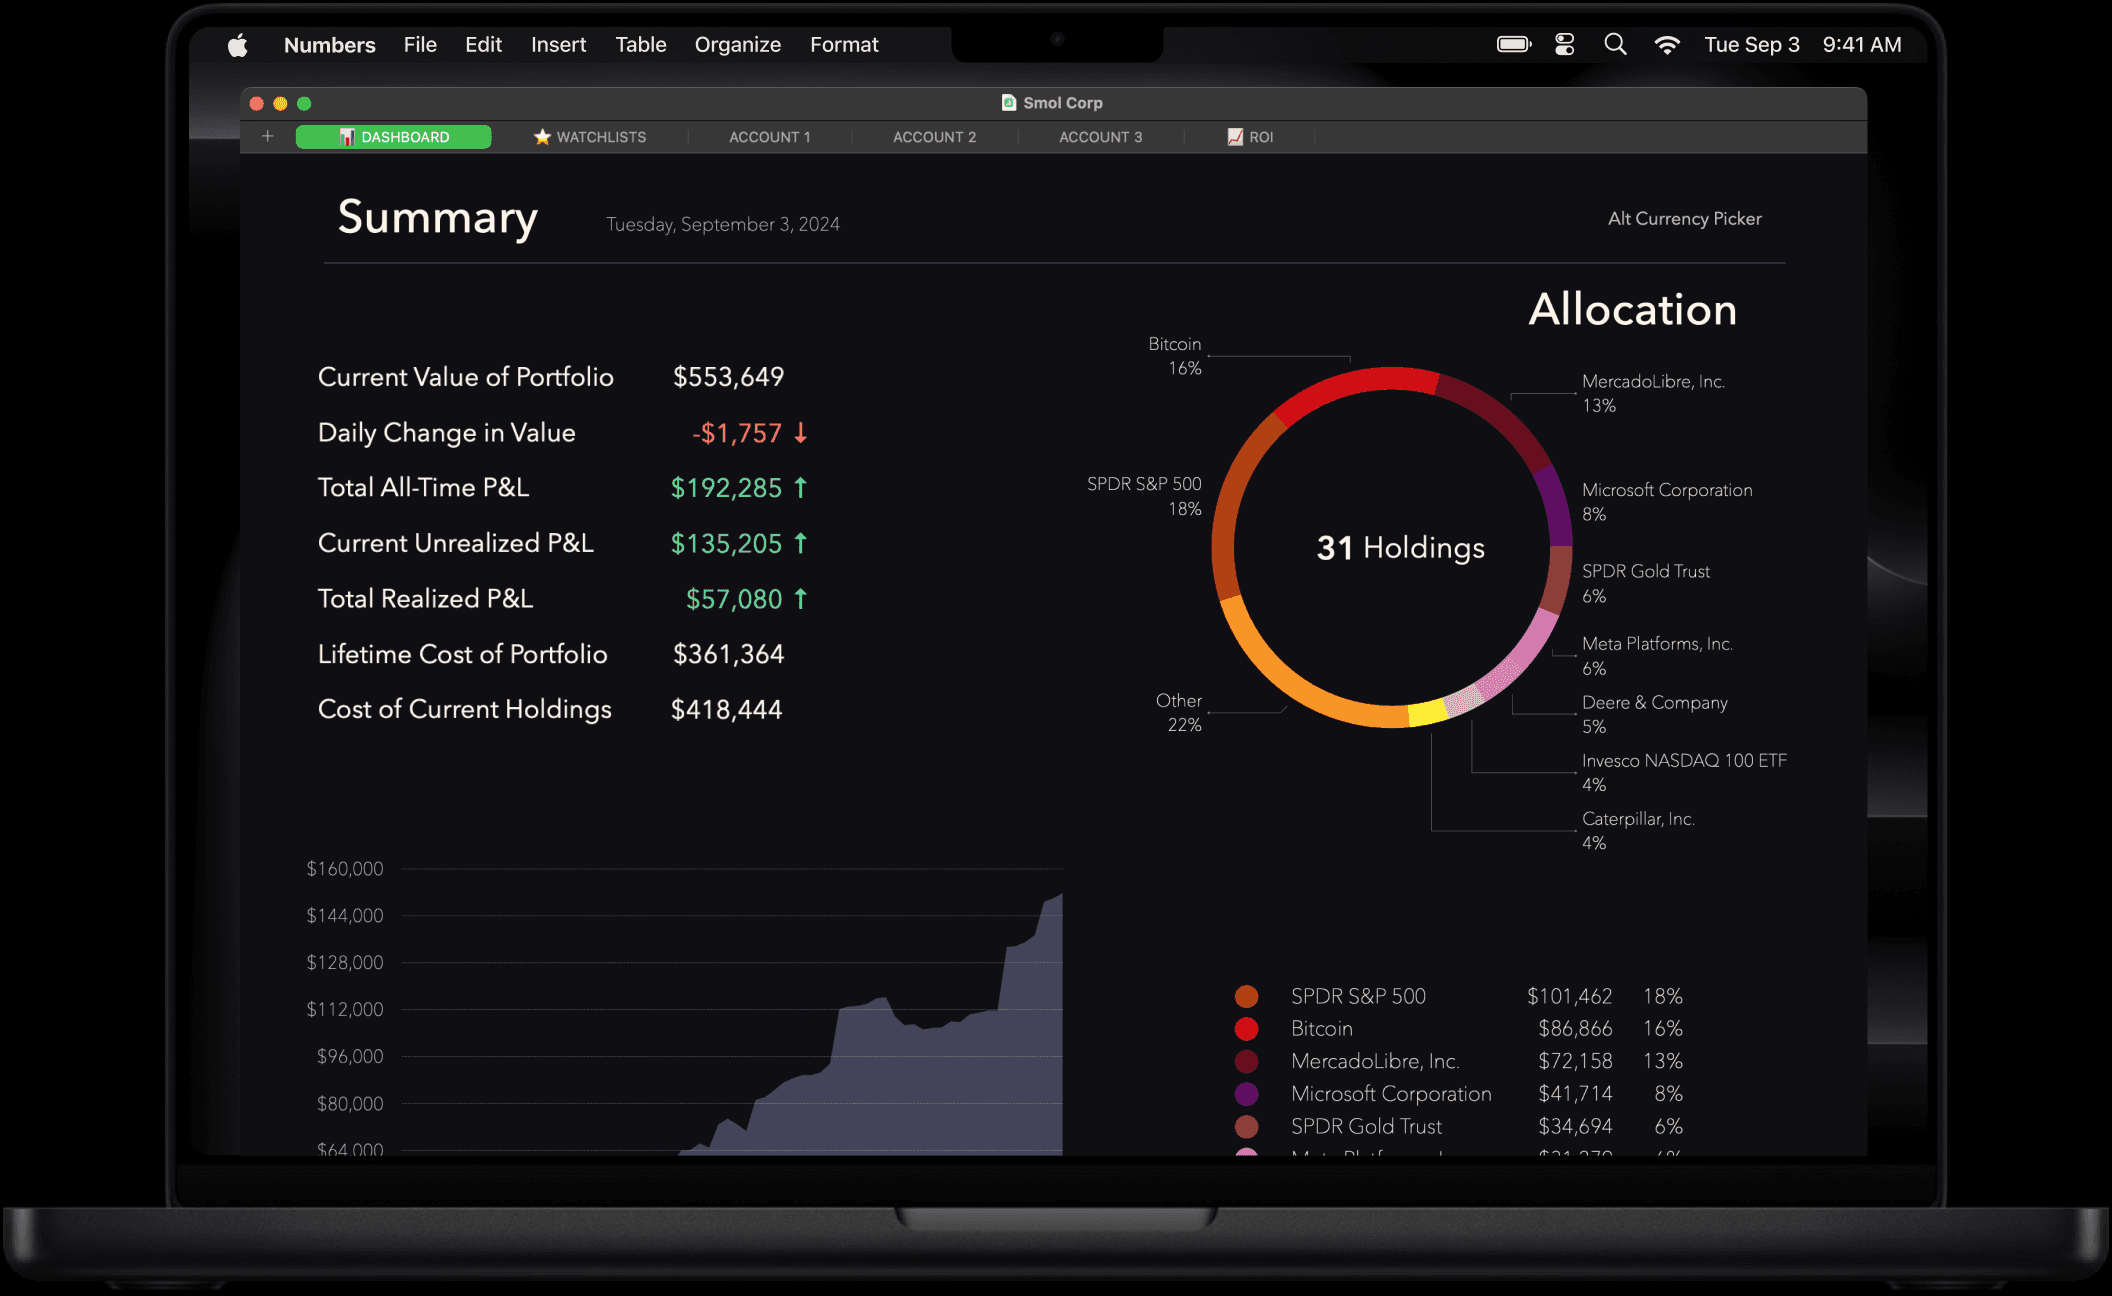This screenshot has width=2112, height=1296.
Task: Select the Current Value of Portfolio label
Action: click(x=465, y=377)
